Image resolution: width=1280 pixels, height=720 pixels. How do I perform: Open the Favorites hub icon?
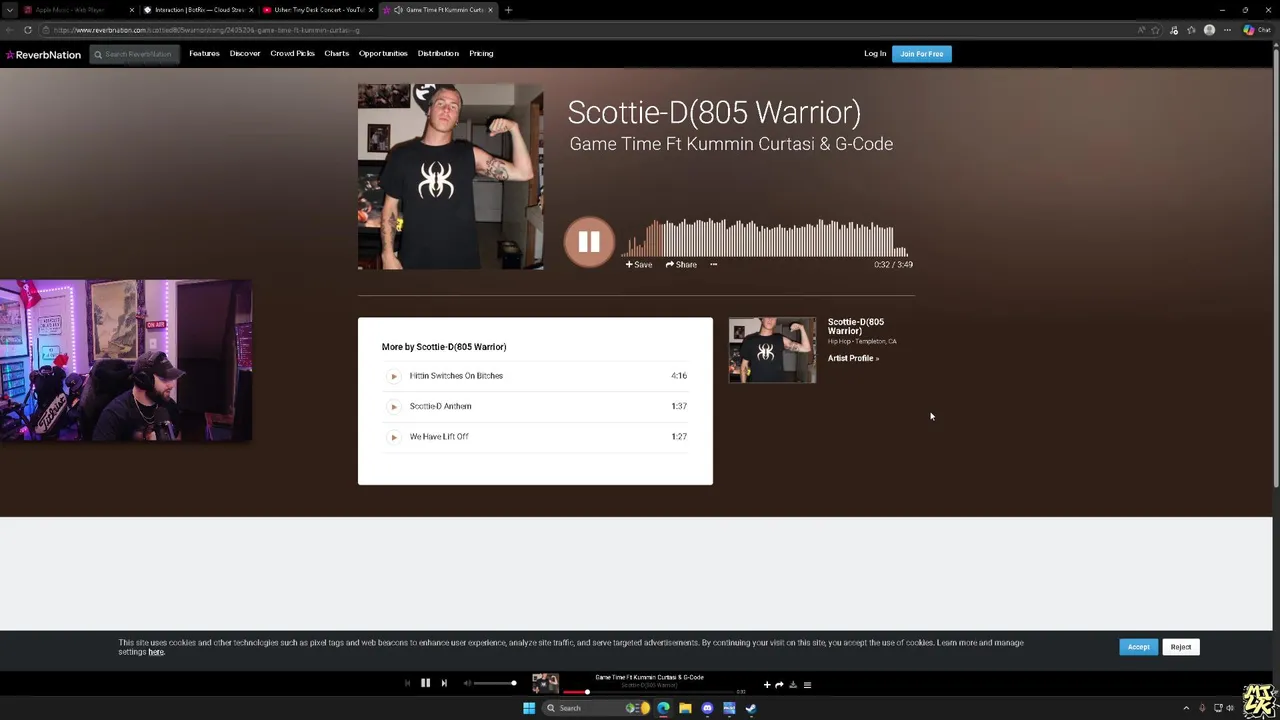coord(1191,30)
